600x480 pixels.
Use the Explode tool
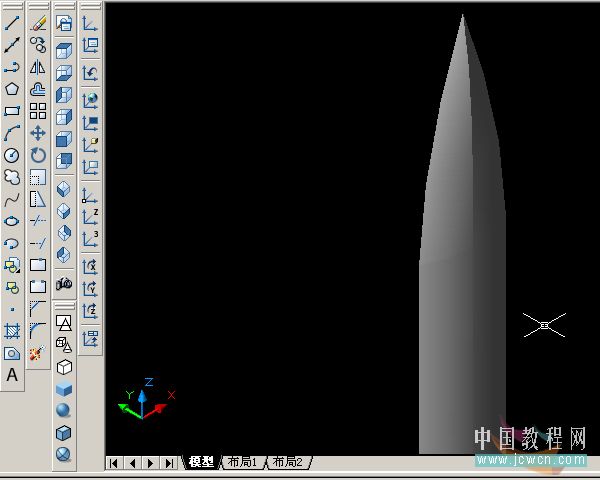(38, 353)
